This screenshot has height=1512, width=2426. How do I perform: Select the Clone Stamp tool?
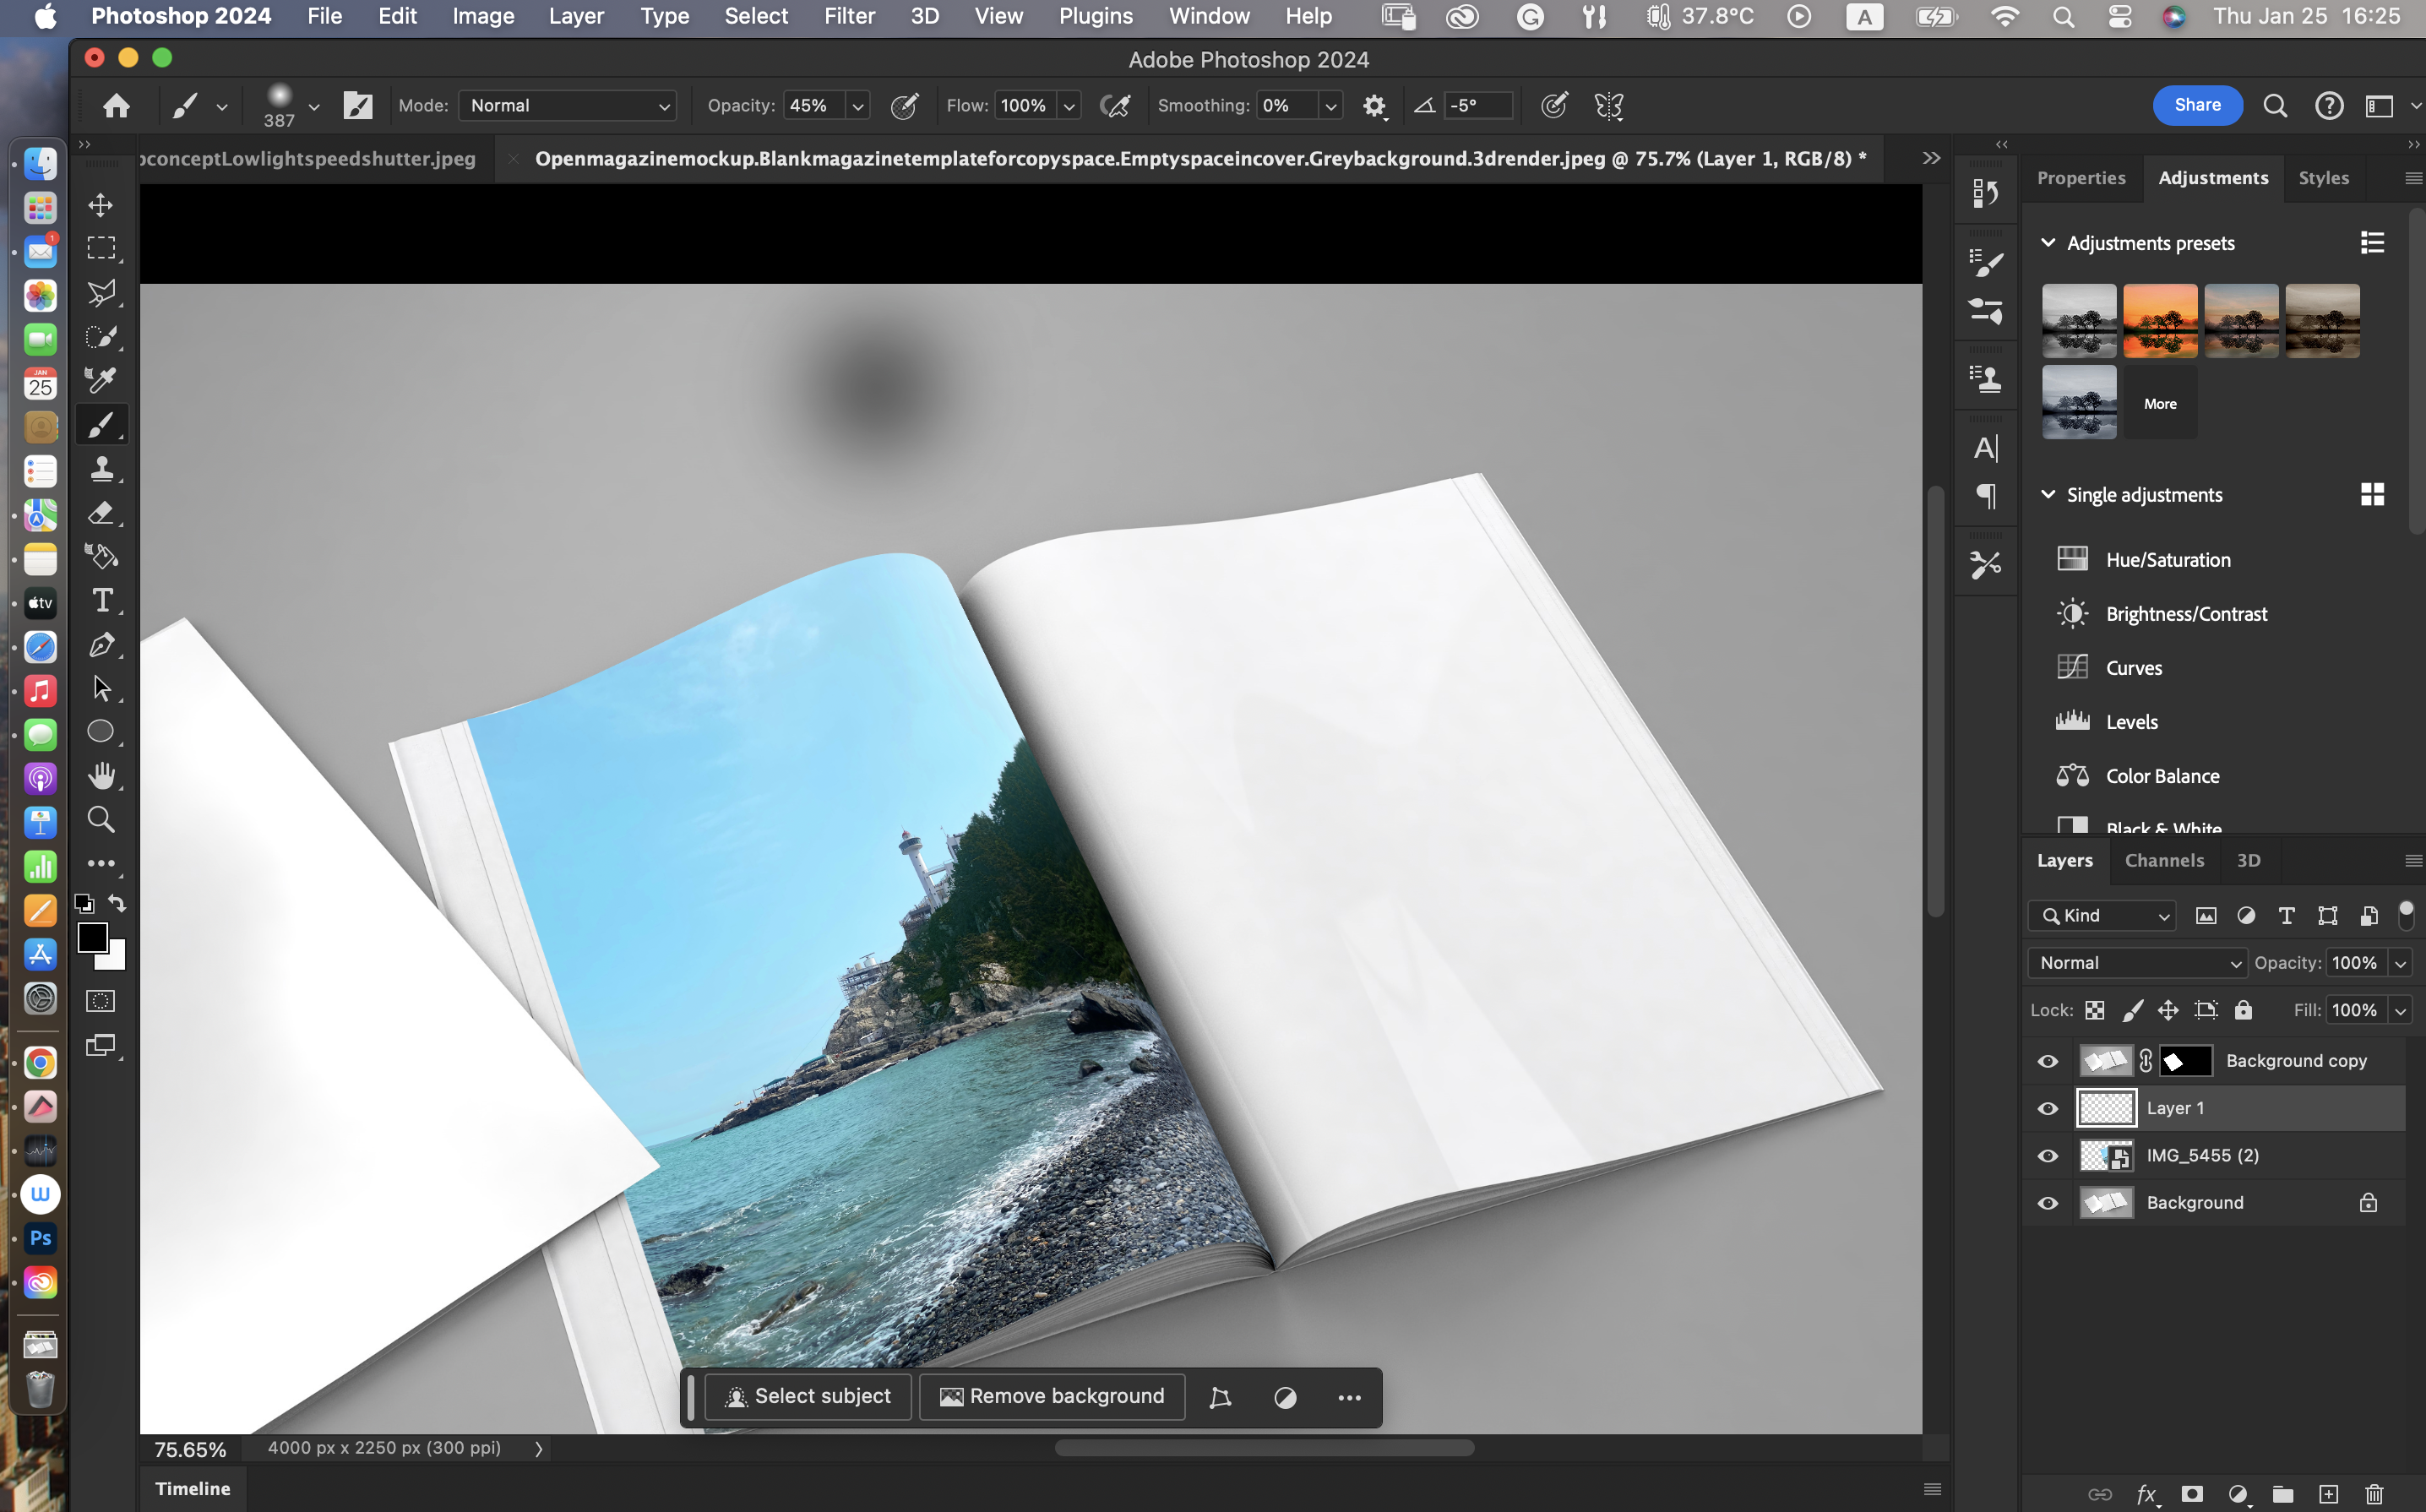(101, 469)
